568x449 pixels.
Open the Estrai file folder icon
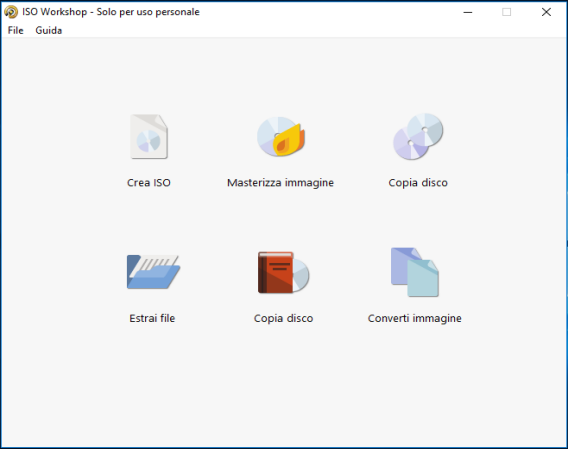(153, 272)
